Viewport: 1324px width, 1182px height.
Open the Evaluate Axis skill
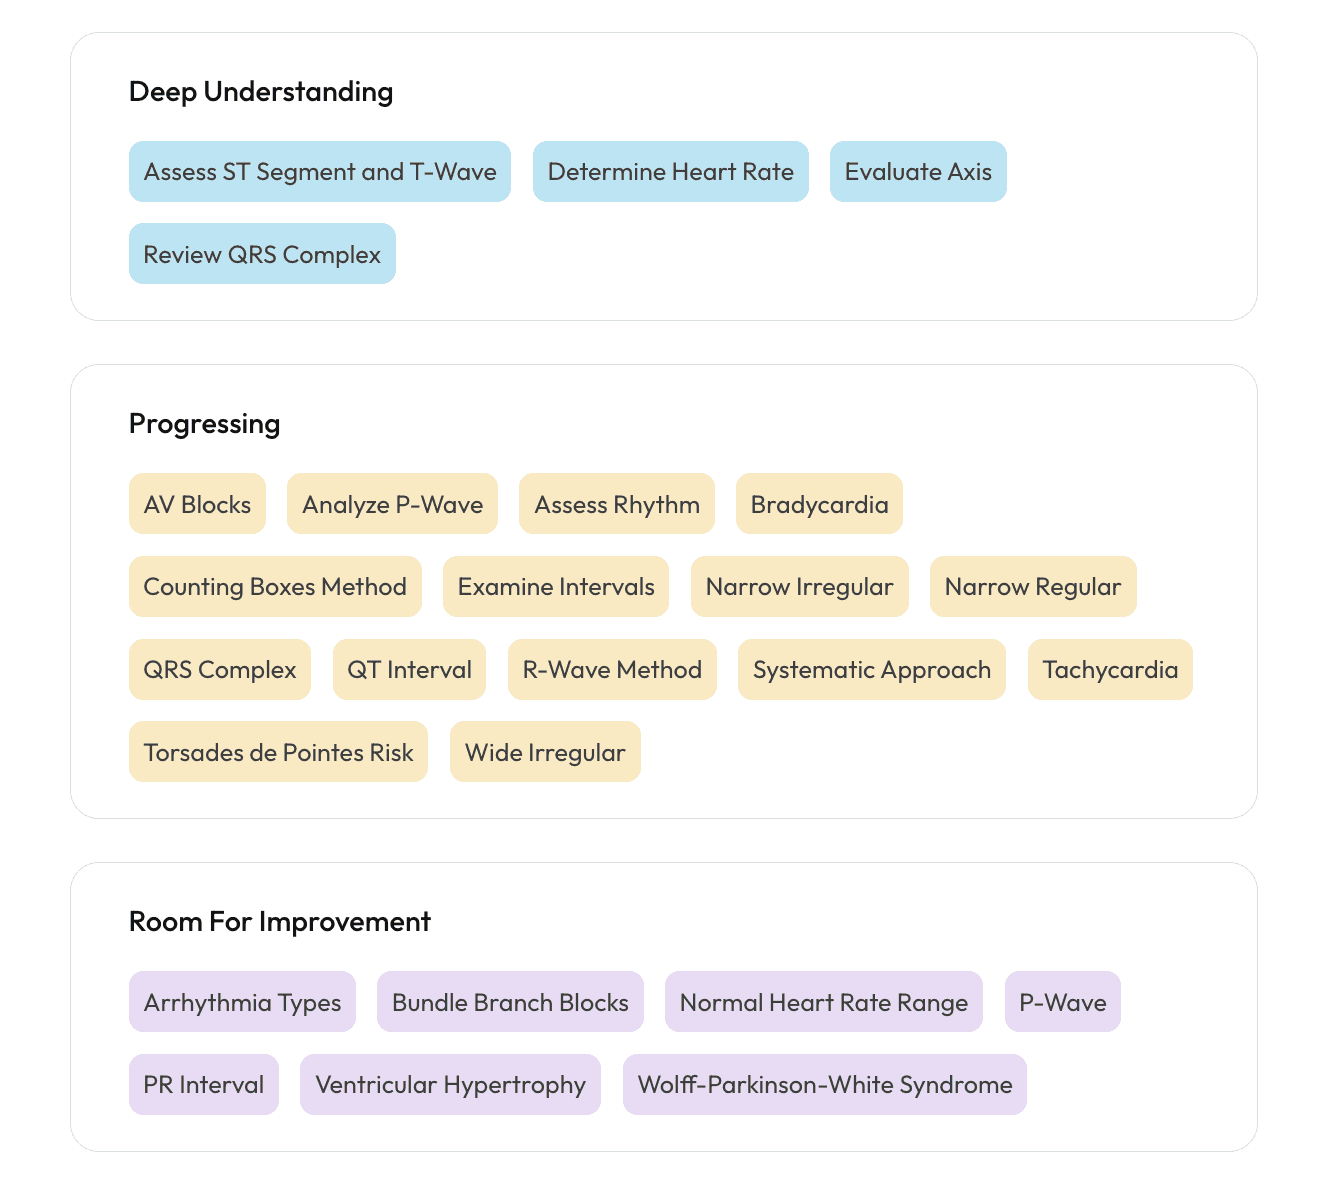click(917, 171)
